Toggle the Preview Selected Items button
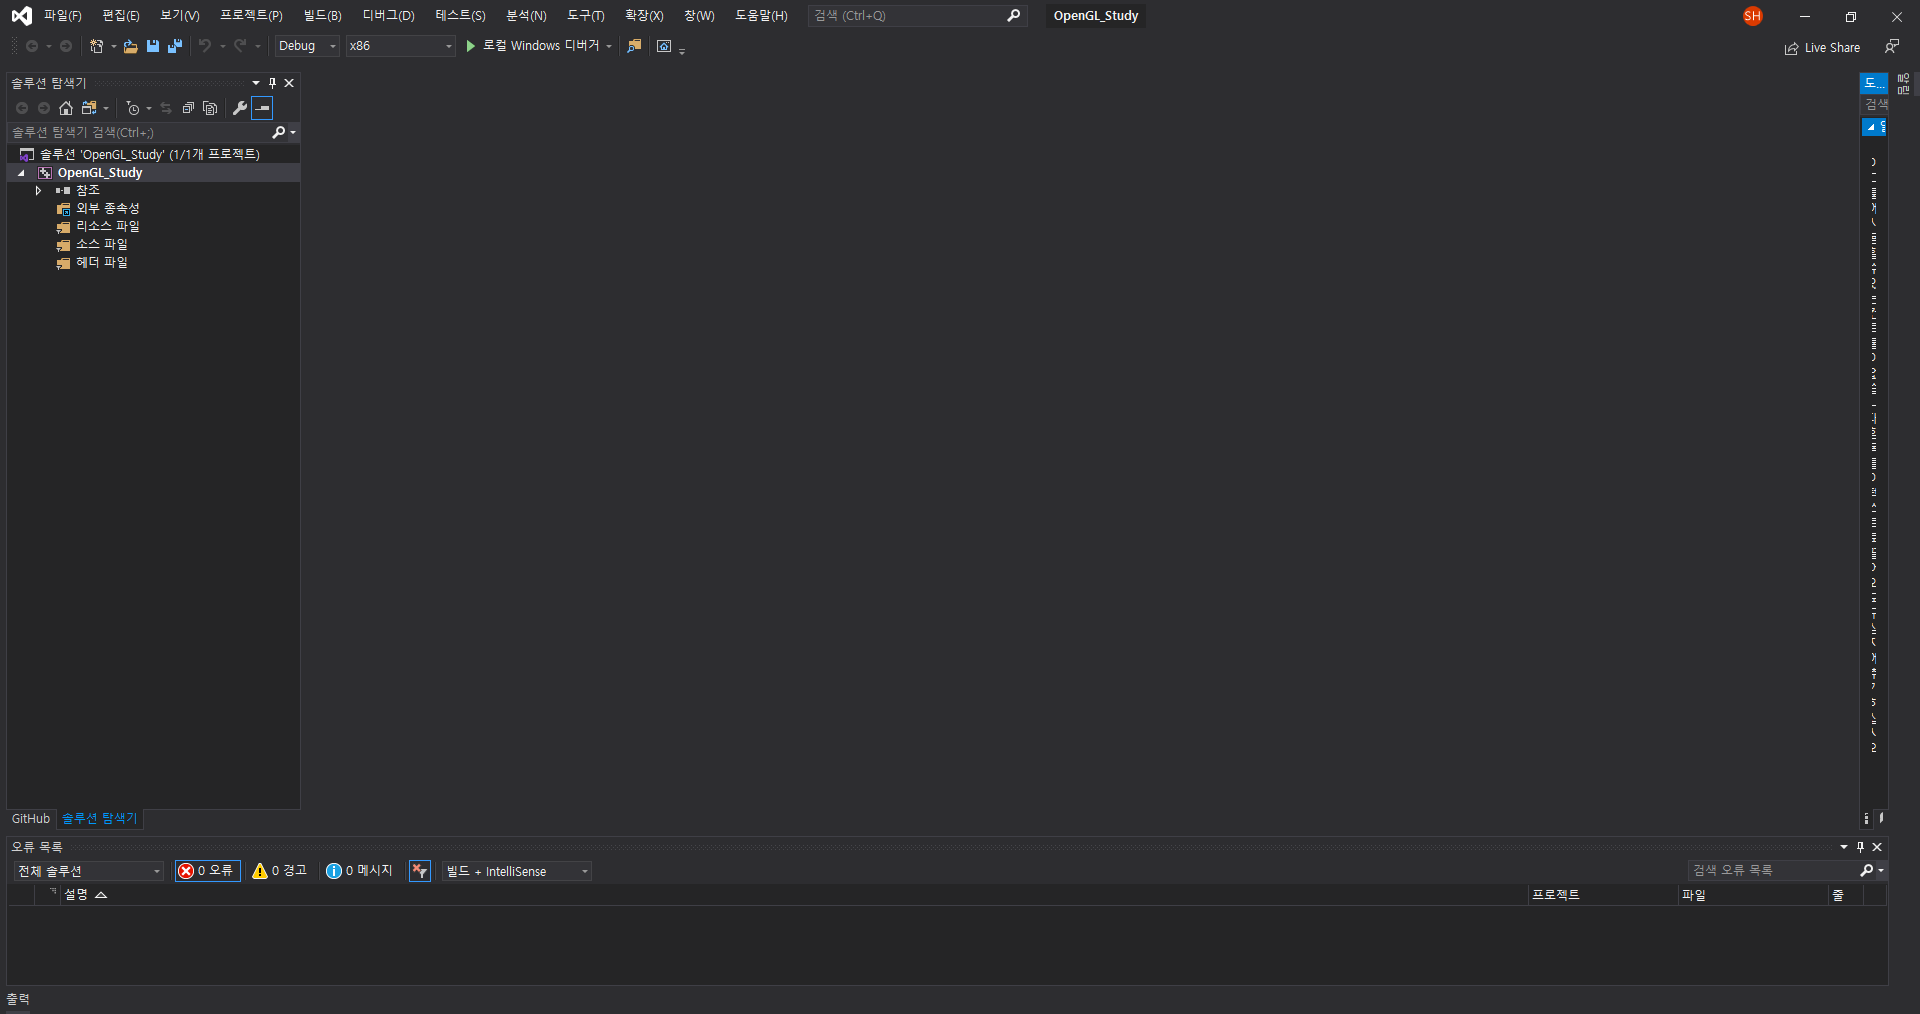Viewport: 1920px width, 1014px height. point(262,108)
